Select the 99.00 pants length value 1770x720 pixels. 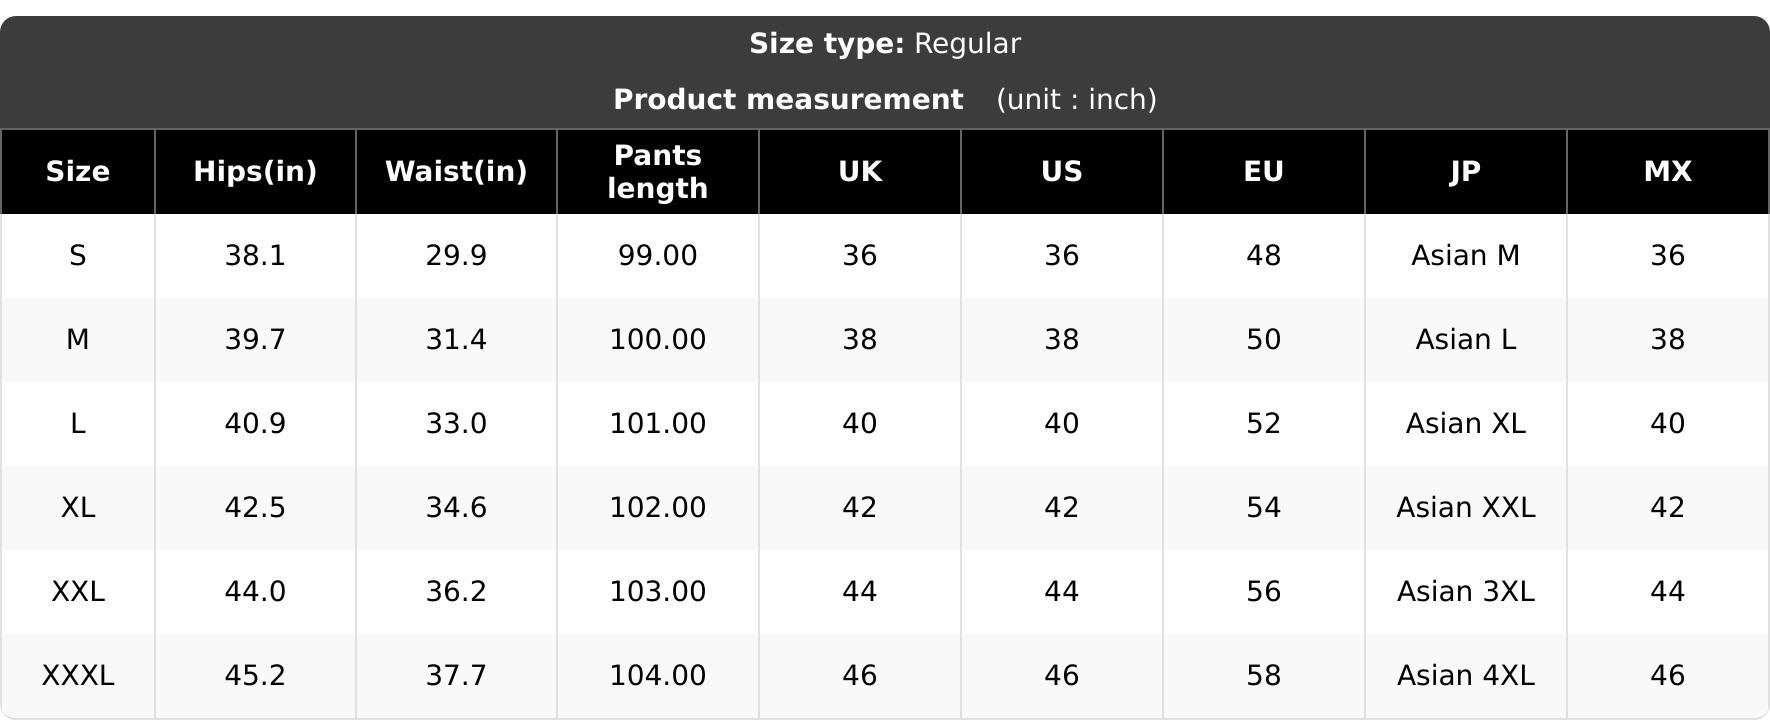pyautogui.click(x=658, y=256)
